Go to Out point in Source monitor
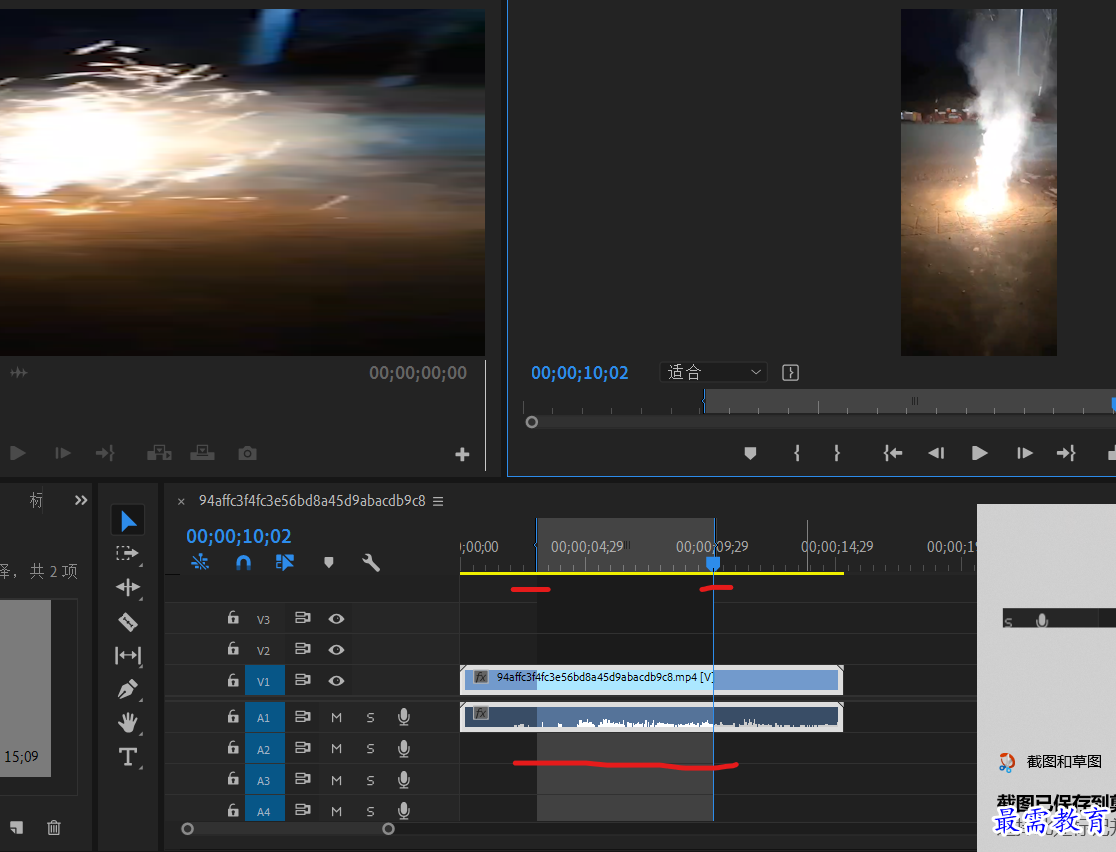 (105, 453)
